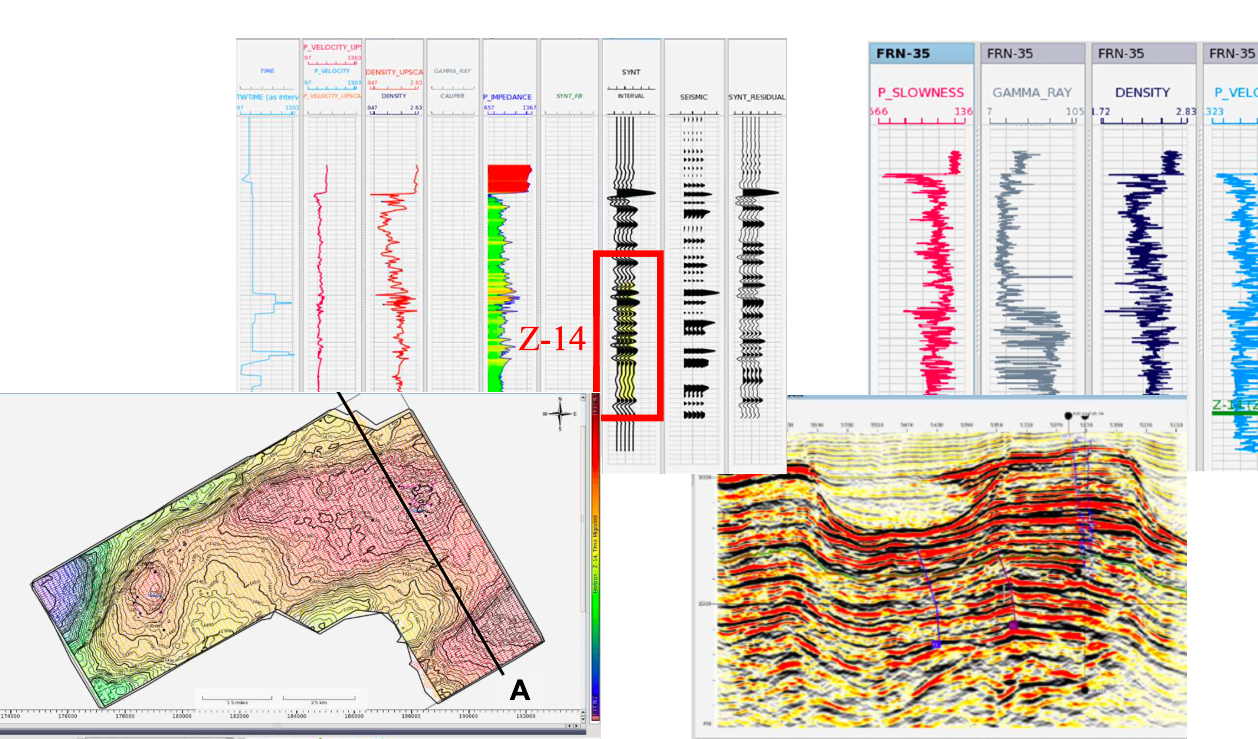This screenshot has height=739, width=1258.
Task: Click the SYNT_FB curve label
Action: click(569, 96)
